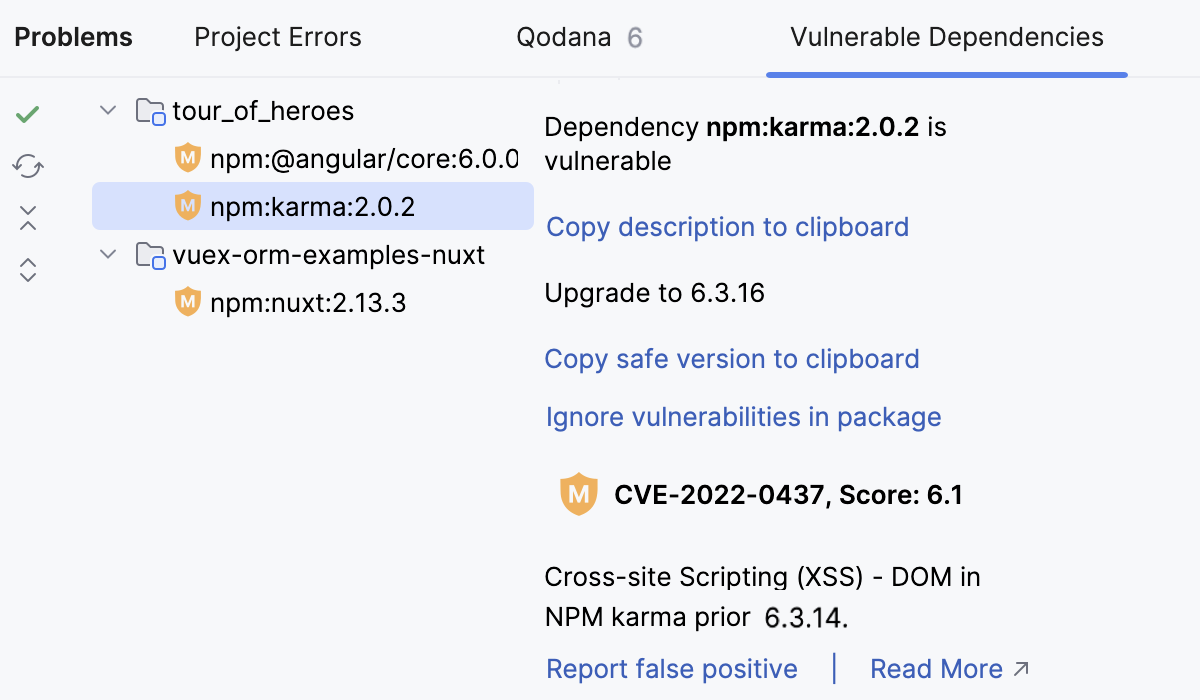Click the Collapse All icon

27,217
